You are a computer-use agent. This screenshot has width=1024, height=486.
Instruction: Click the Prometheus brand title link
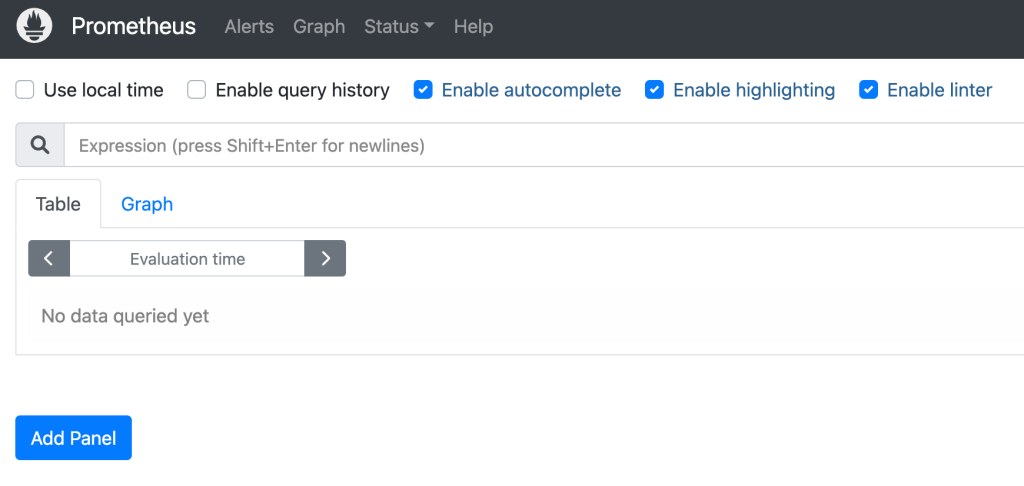point(134,27)
